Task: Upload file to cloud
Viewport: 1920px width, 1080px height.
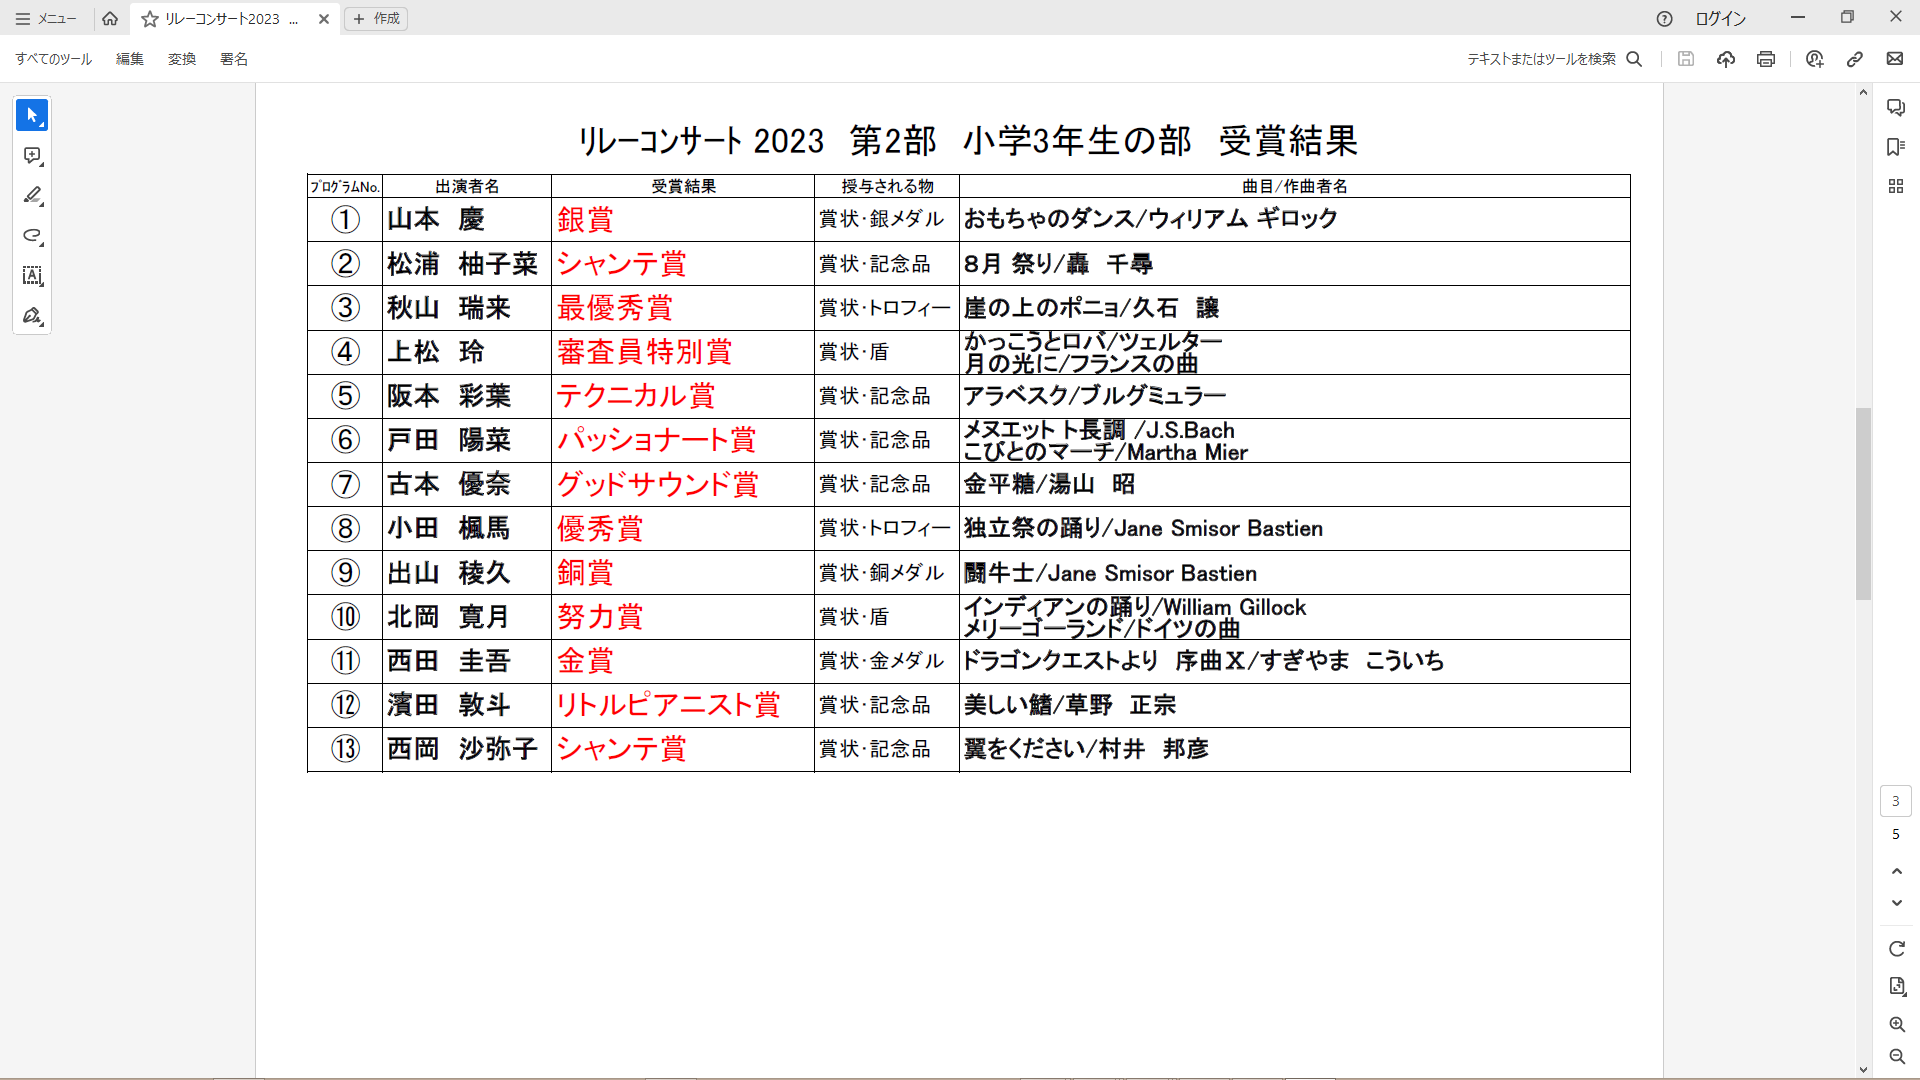Action: tap(1726, 59)
